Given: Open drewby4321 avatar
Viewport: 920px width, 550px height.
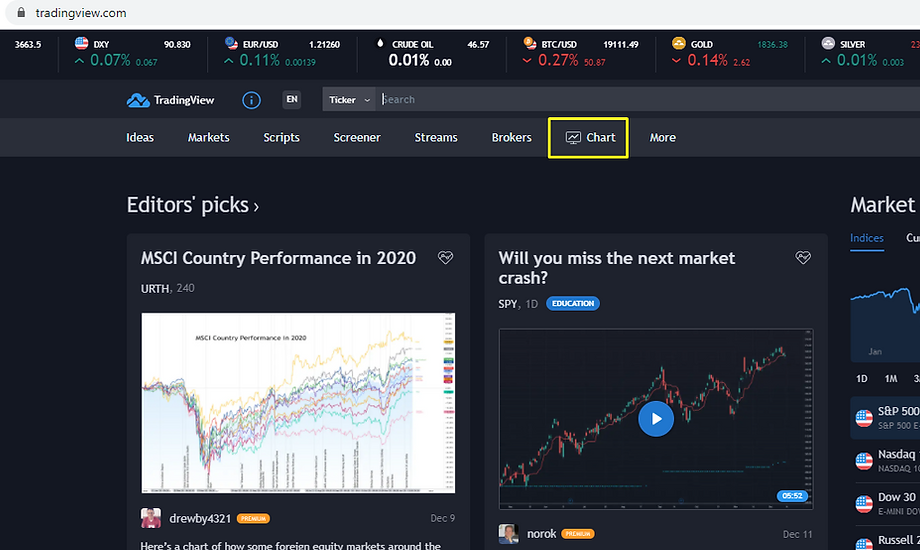Looking at the screenshot, I should pos(151,518).
